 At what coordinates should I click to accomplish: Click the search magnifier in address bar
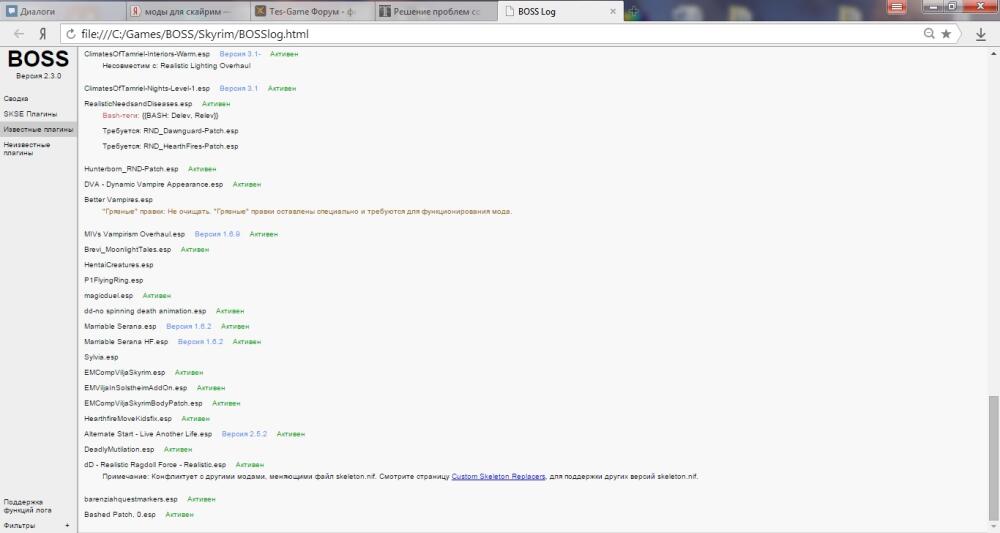(929, 34)
